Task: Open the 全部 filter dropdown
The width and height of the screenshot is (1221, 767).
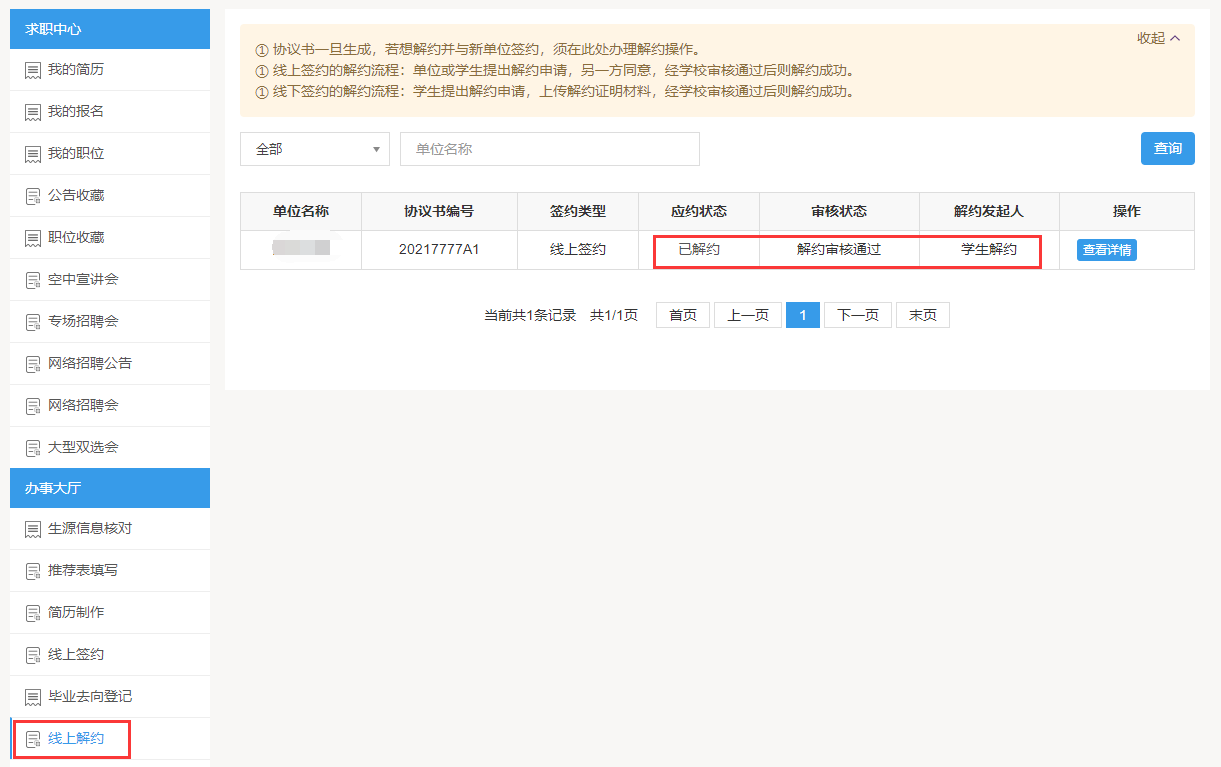Action: [x=315, y=149]
